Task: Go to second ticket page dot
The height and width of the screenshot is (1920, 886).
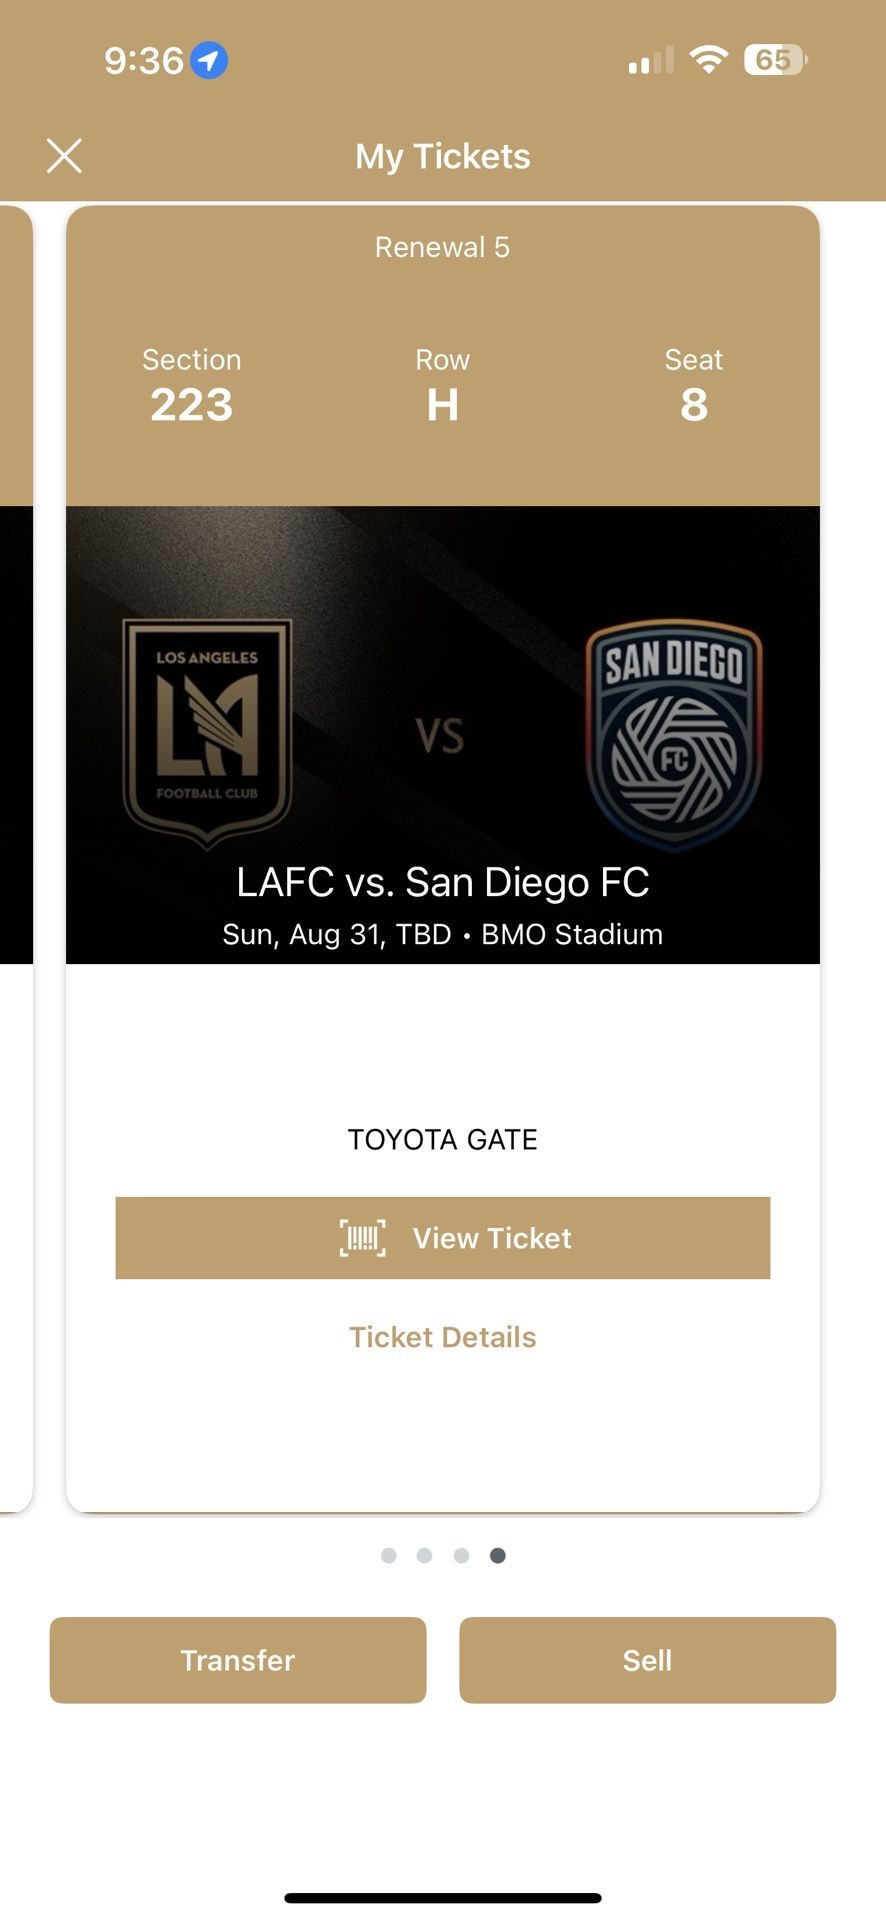Action: pyautogui.click(x=425, y=1555)
